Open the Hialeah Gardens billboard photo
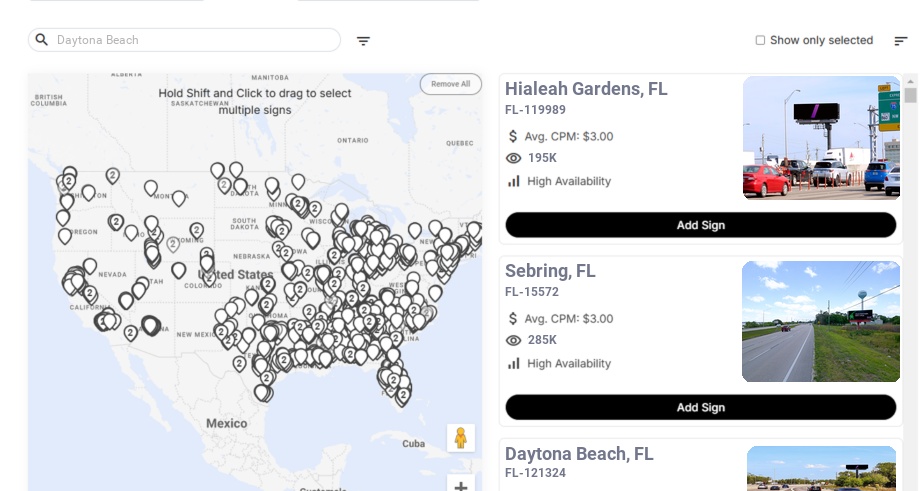The height and width of the screenshot is (491, 920). [821, 138]
